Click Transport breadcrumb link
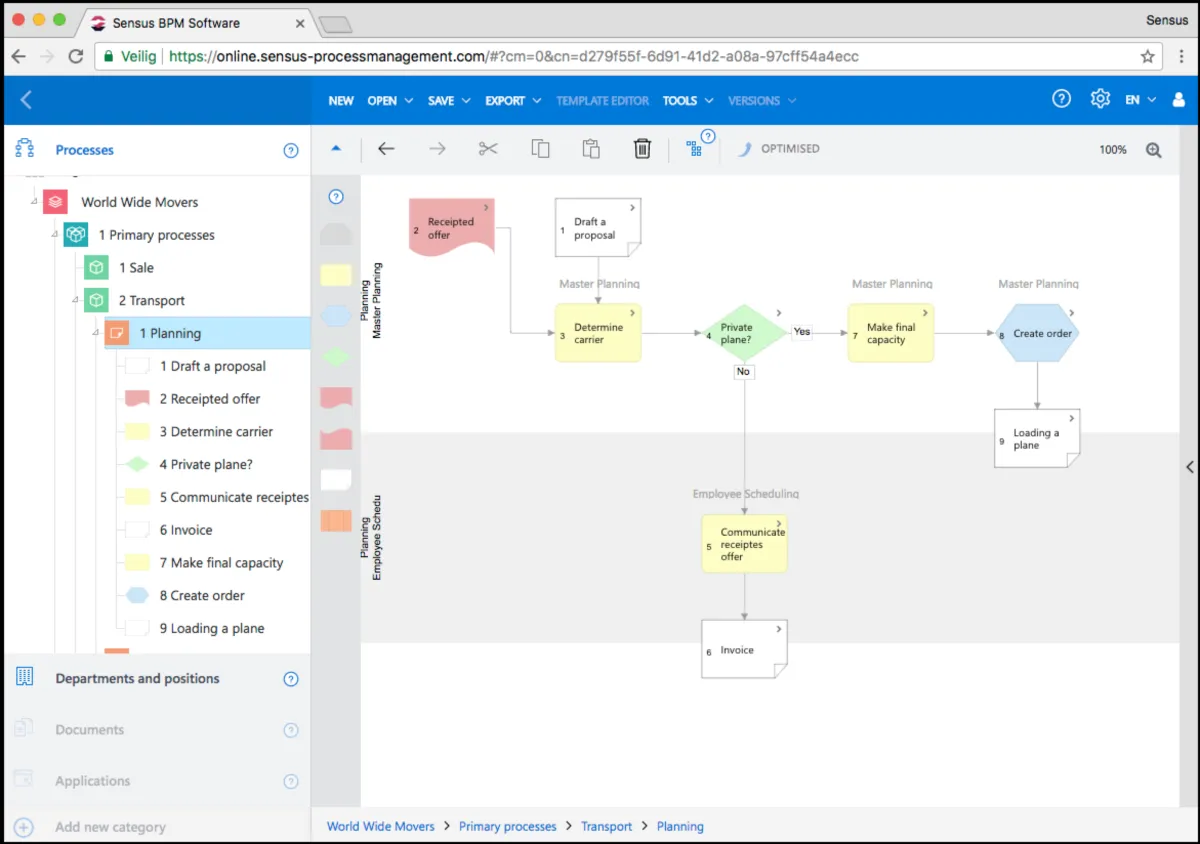The width and height of the screenshot is (1200, 844). pyautogui.click(x=607, y=827)
